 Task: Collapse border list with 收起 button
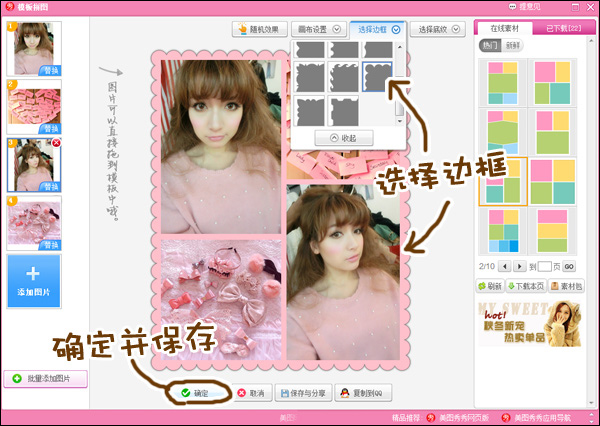[x=343, y=138]
